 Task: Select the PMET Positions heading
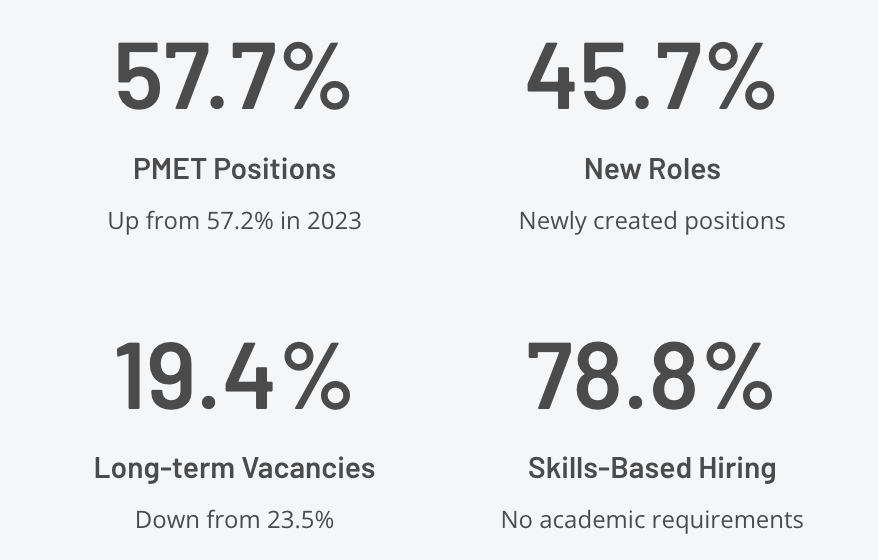pyautogui.click(x=235, y=169)
